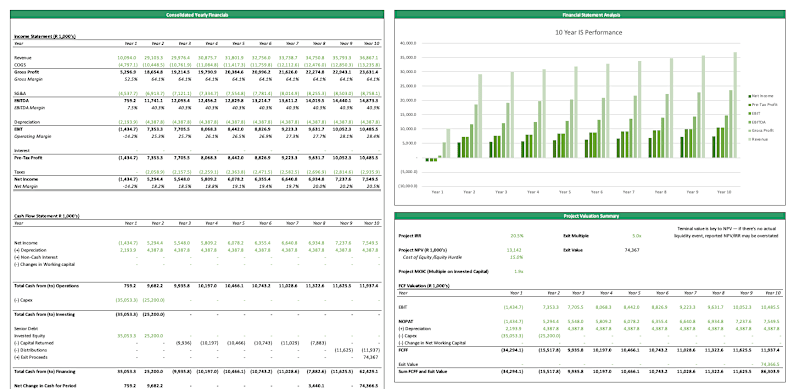This screenshot has height=389, width=800.
Task: Select the 10 Year IS Performance chart title
Action: (588, 32)
